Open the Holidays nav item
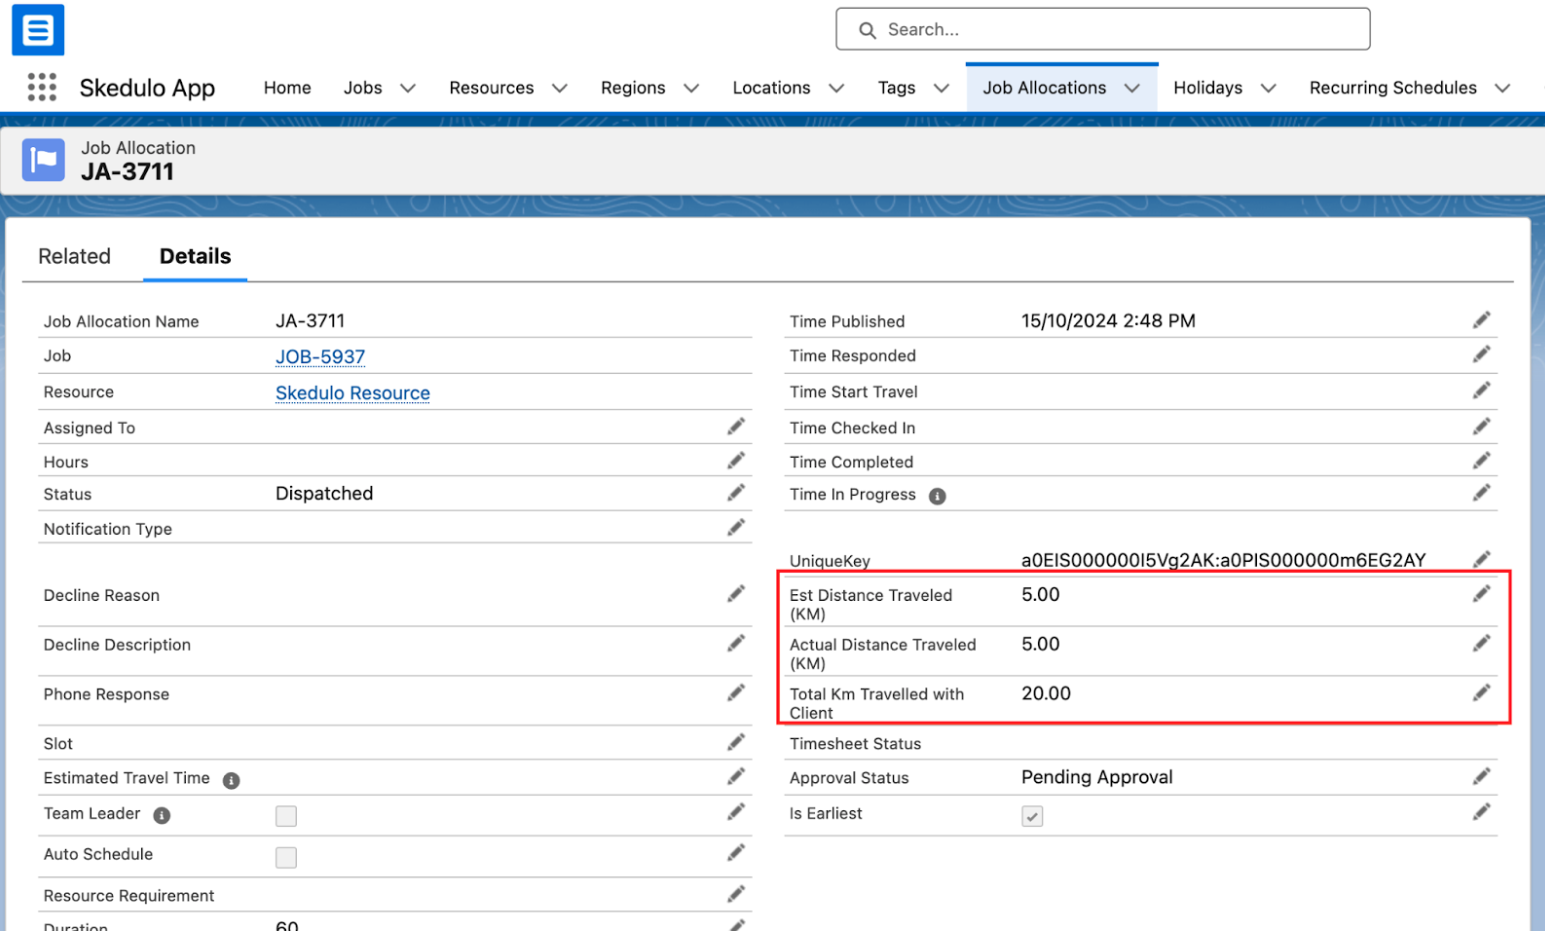The width and height of the screenshot is (1545, 931). [x=1207, y=88]
